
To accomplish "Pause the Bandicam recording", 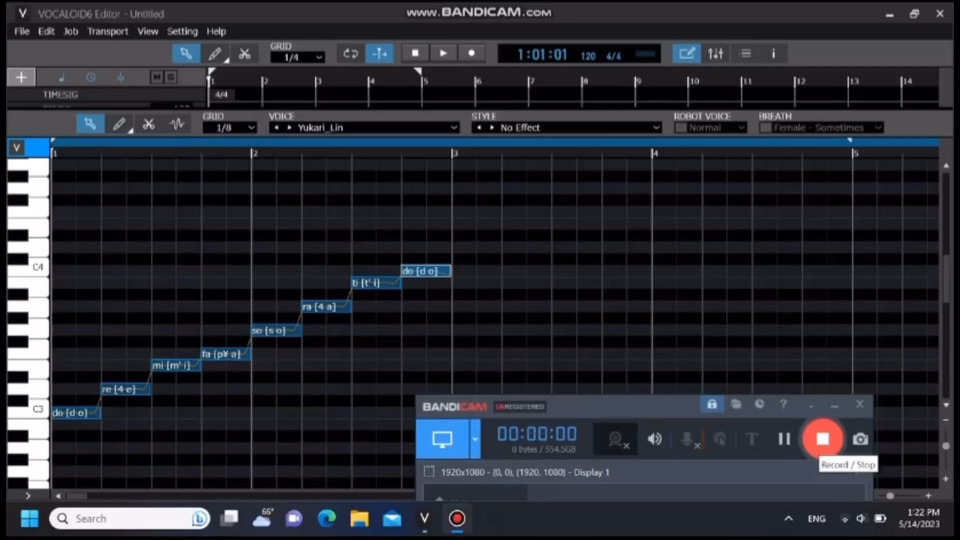I will click(x=784, y=439).
